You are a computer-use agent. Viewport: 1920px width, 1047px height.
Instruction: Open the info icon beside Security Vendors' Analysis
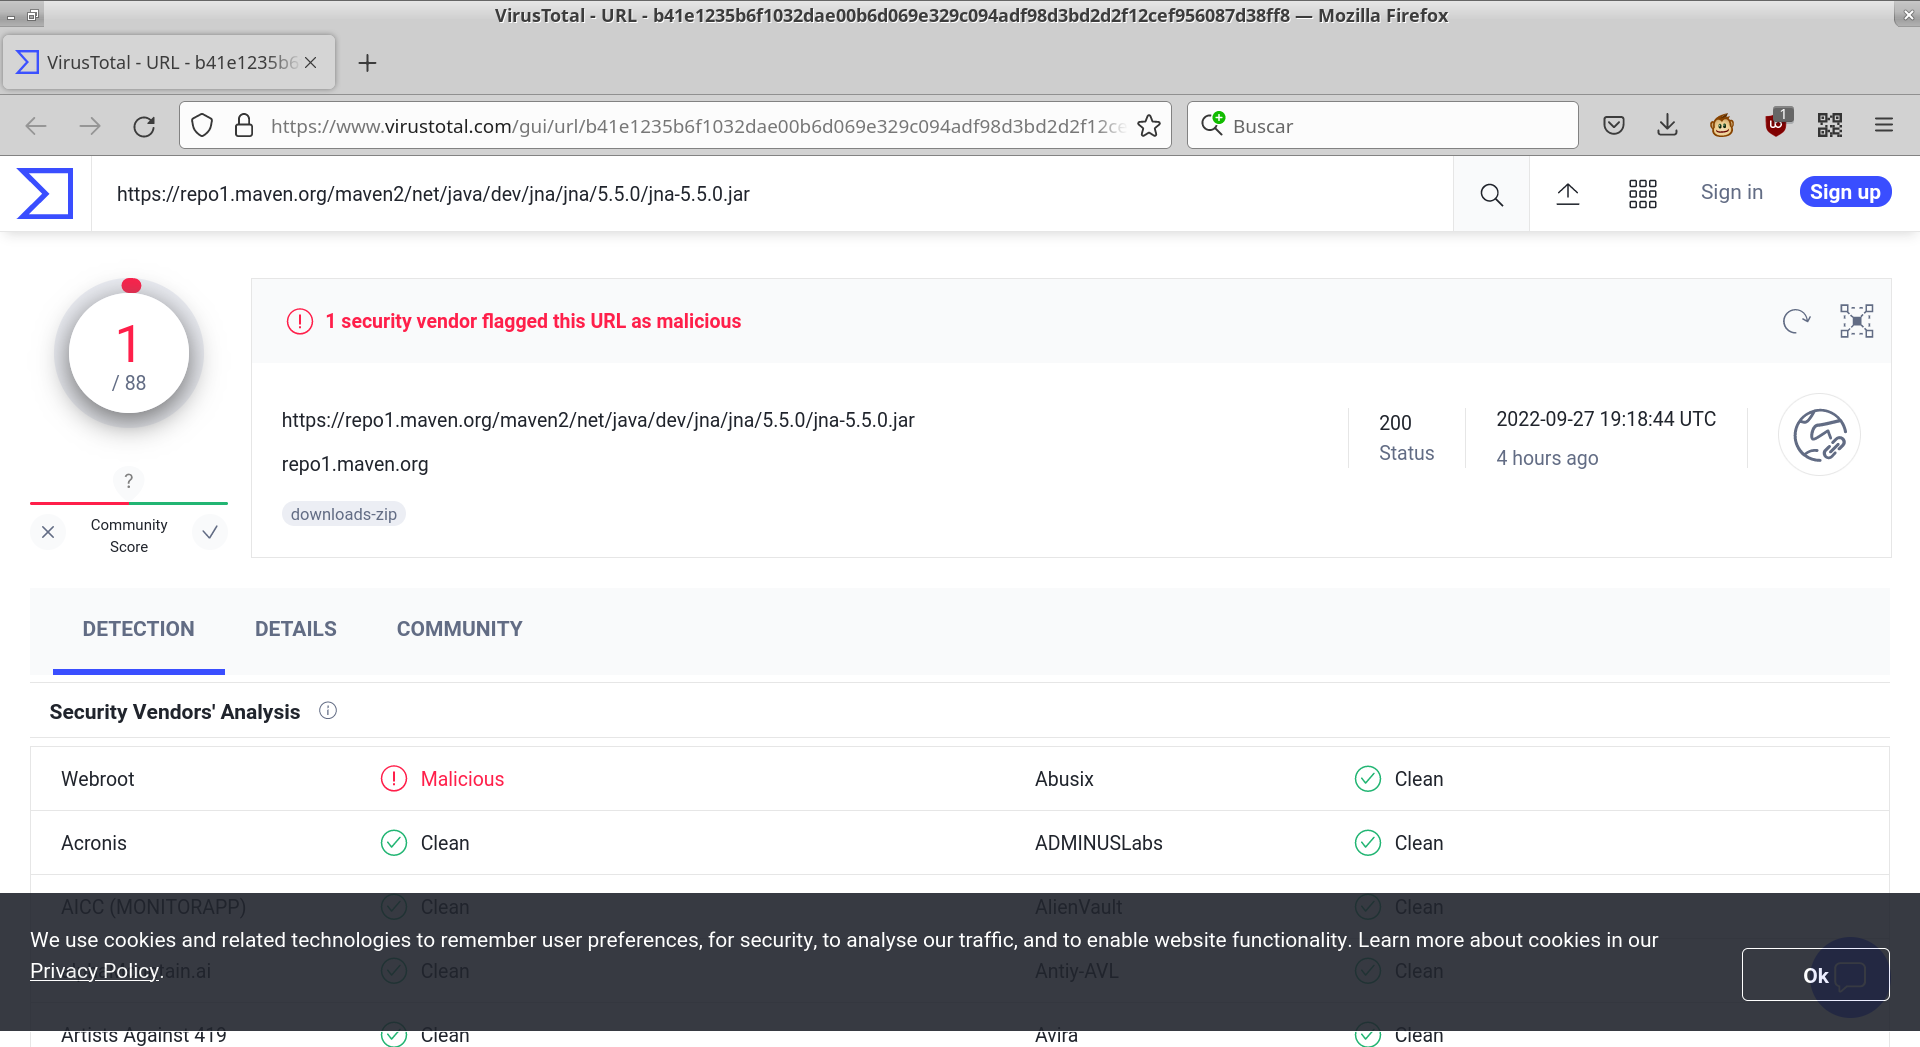click(x=327, y=710)
